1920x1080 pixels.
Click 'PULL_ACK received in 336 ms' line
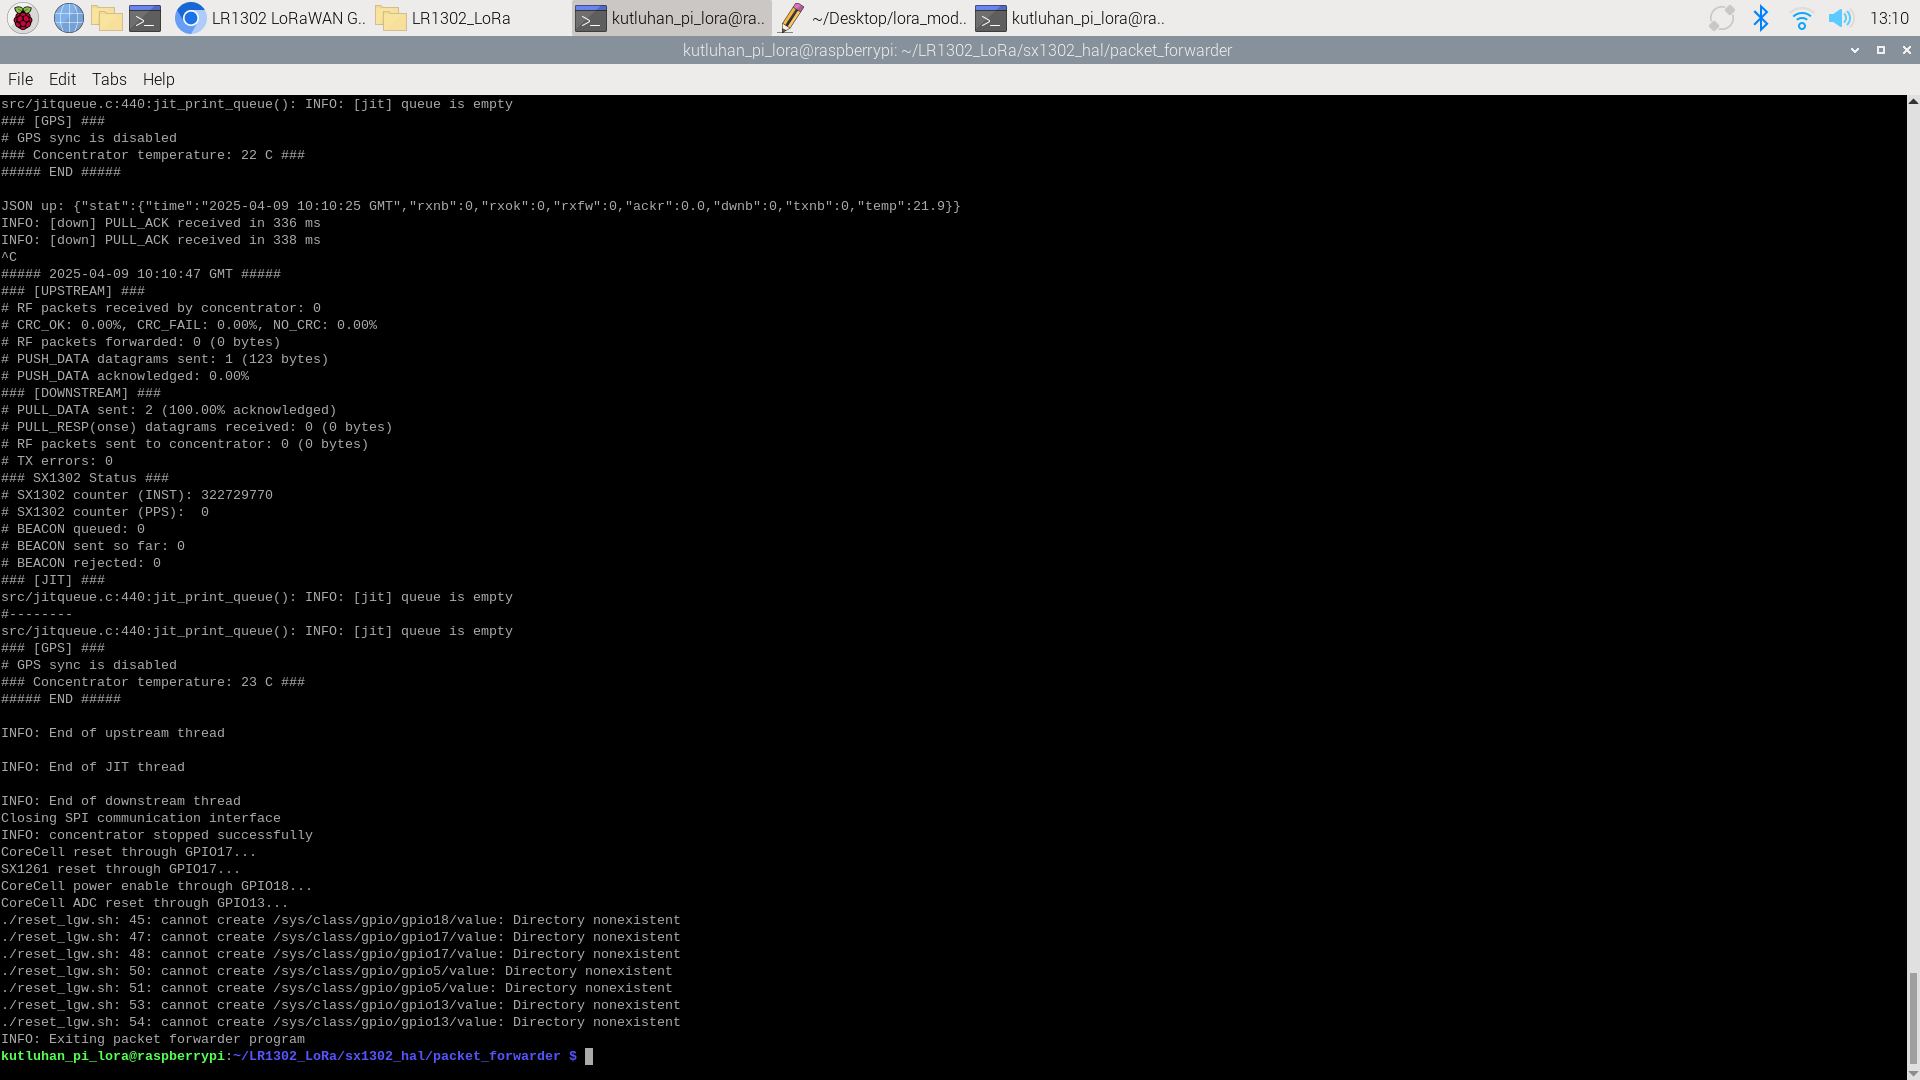click(161, 223)
